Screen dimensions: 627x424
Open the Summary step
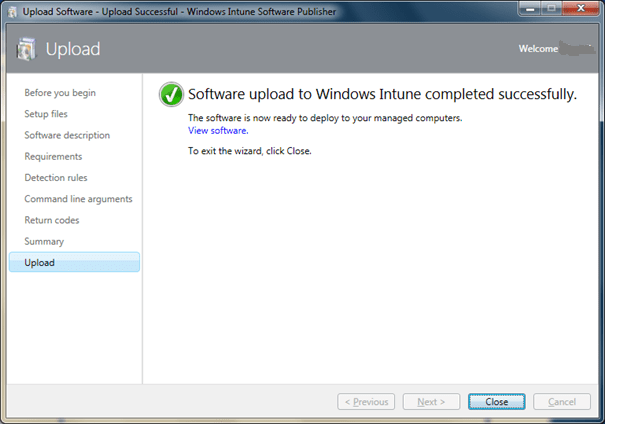coord(44,241)
